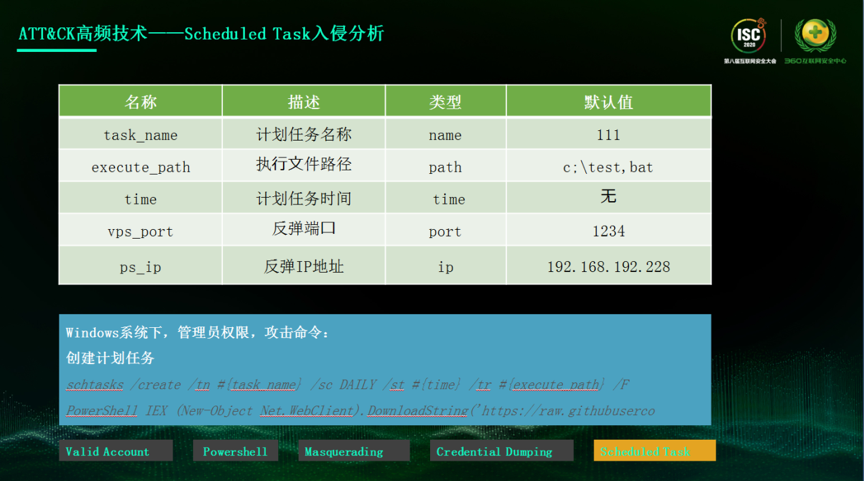The width and height of the screenshot is (864, 481).
Task: Click the 名称 column header
Action: point(141,101)
